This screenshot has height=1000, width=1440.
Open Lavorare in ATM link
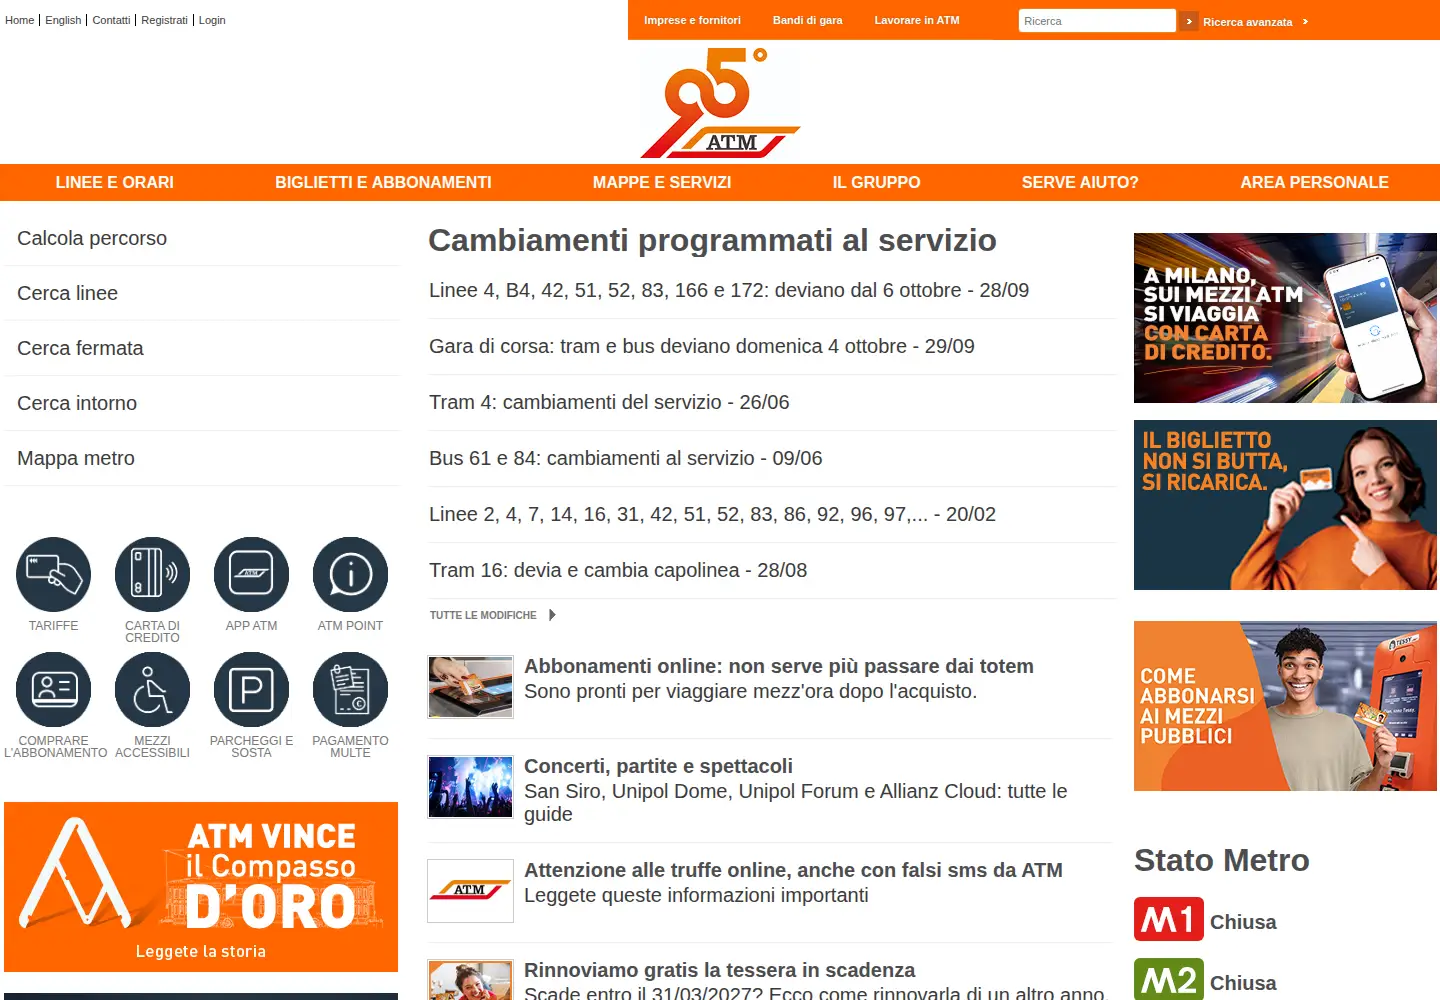[x=917, y=20]
